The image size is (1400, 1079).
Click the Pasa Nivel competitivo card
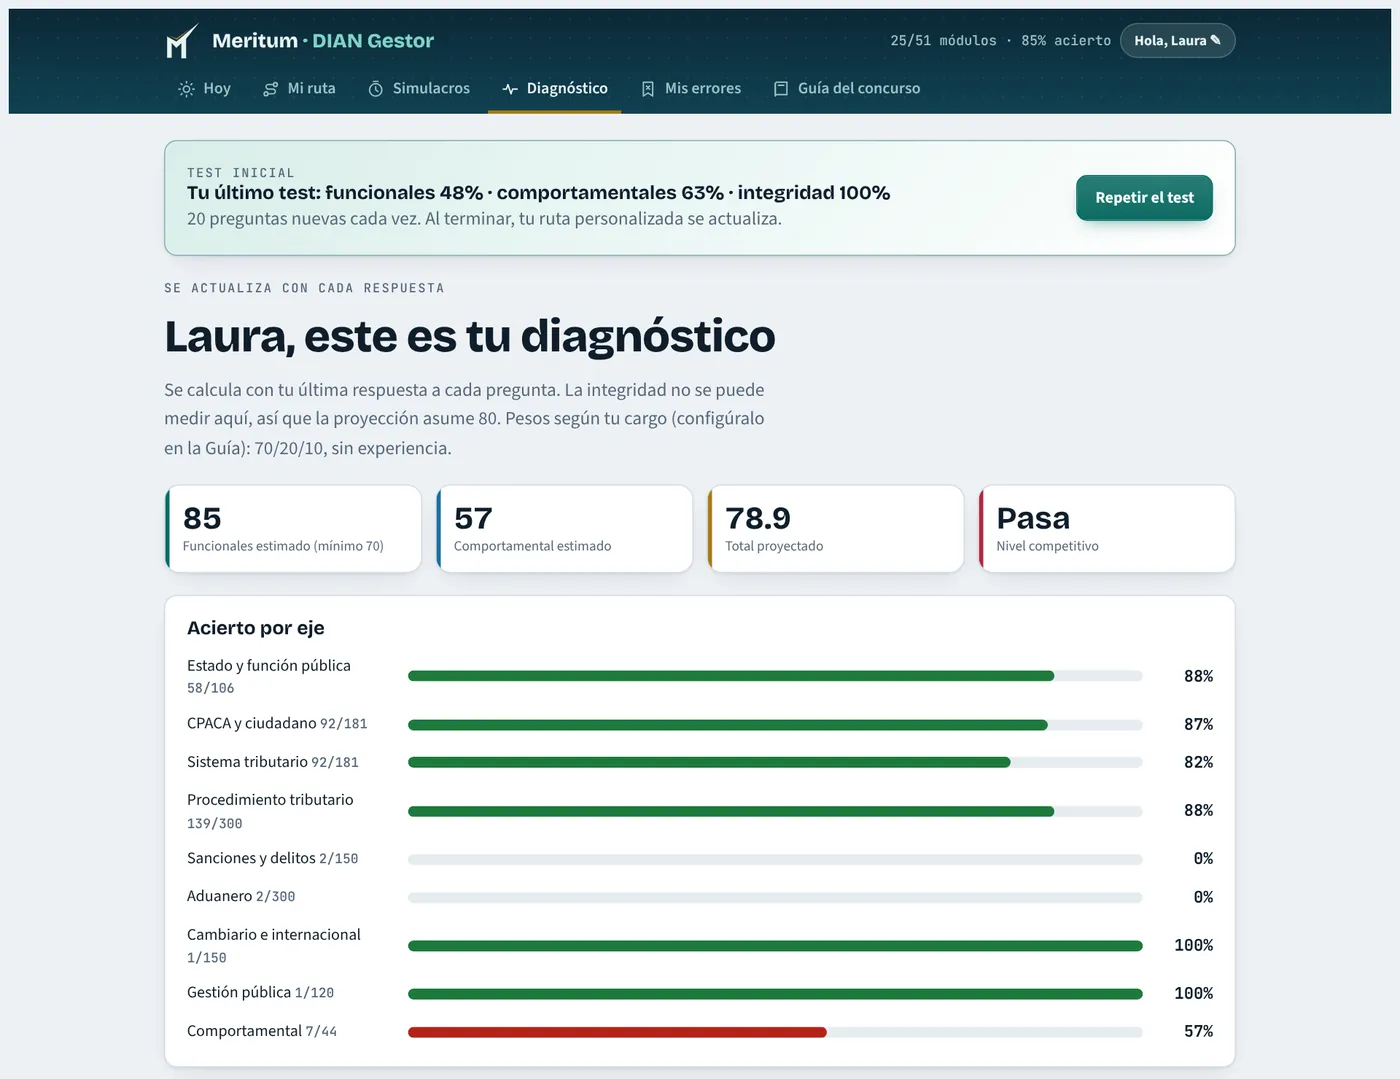(x=1107, y=529)
